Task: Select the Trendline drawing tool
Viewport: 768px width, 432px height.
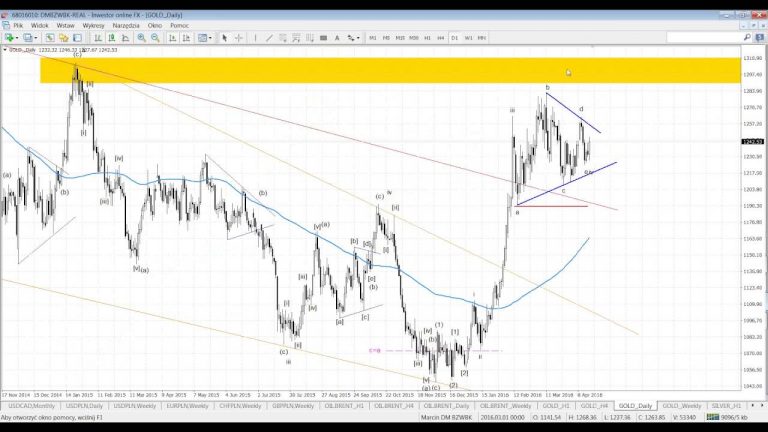Action: click(269, 38)
